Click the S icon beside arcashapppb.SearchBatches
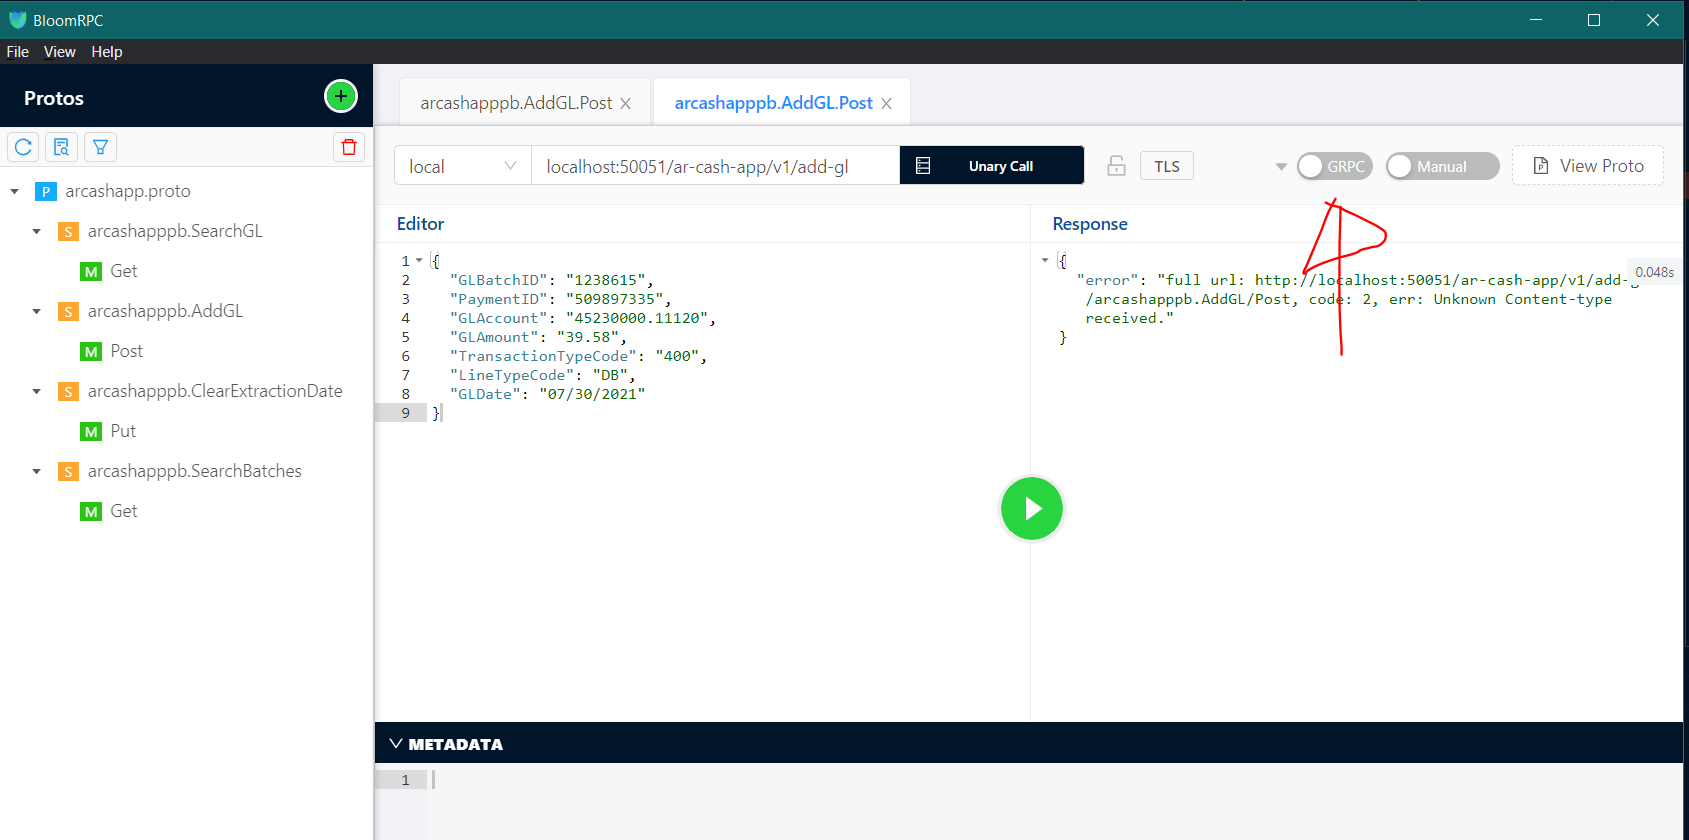The image size is (1689, 840). [x=68, y=471]
